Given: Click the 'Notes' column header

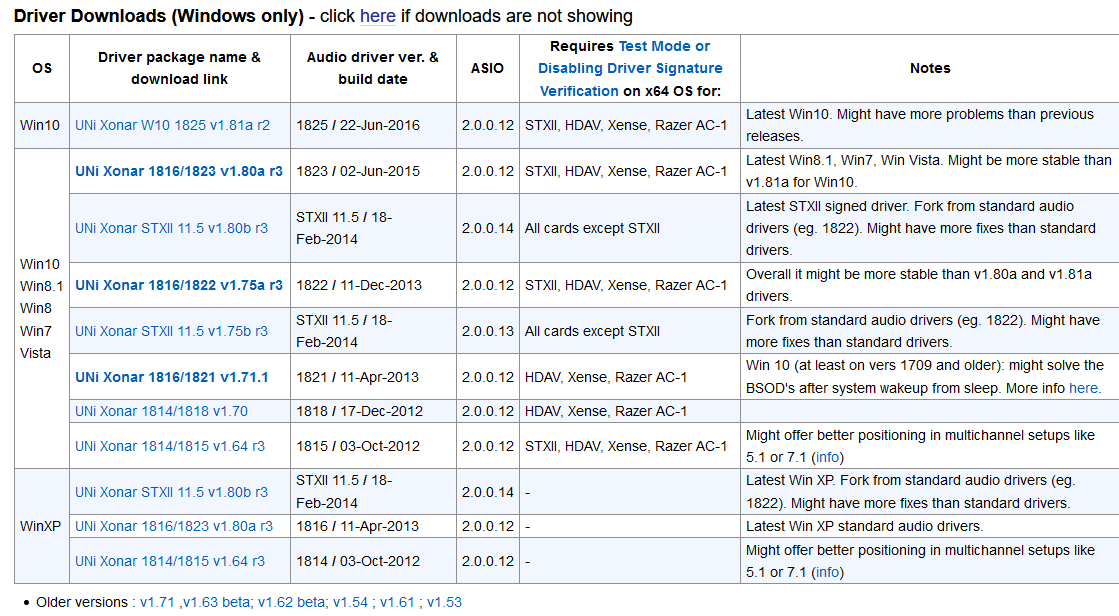Looking at the screenshot, I should 930,69.
